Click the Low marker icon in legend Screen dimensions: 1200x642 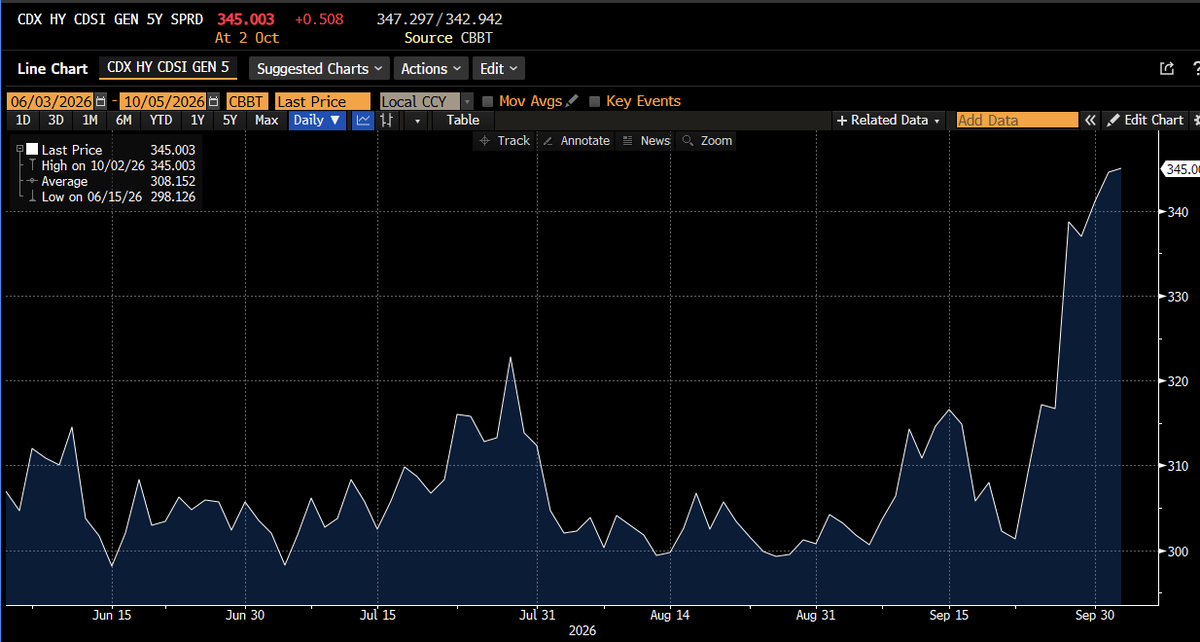pos(33,197)
